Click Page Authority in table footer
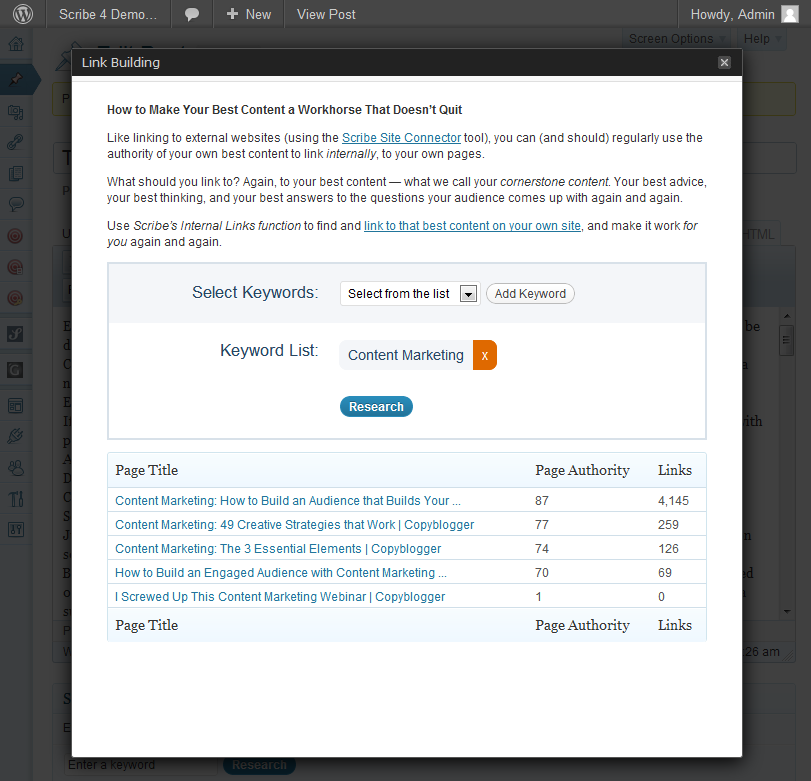The width and height of the screenshot is (811, 781). click(582, 625)
